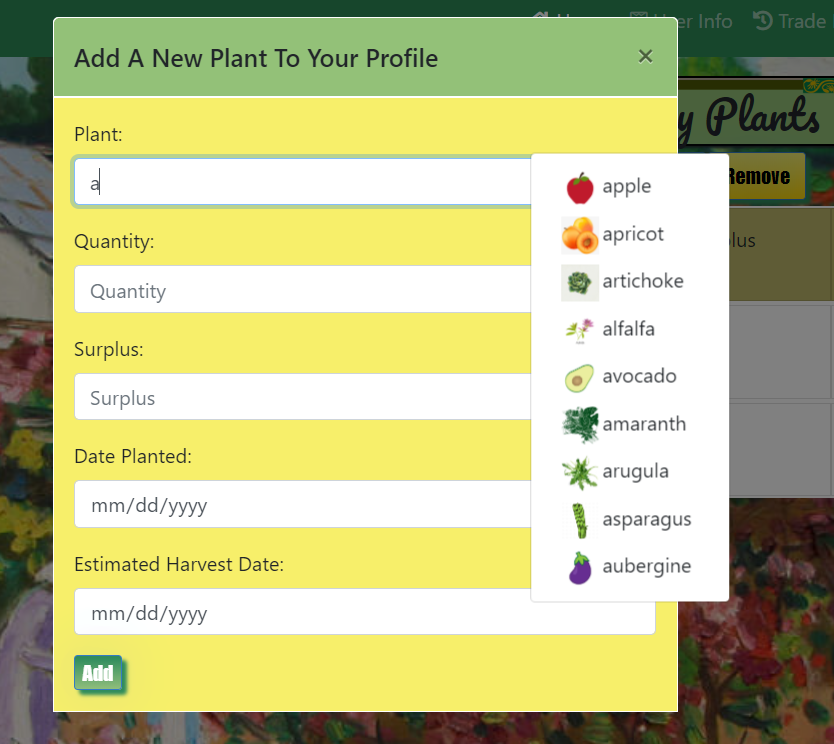Screen dimensions: 834x744
Task: Click the alfalfa flower icon
Action: point(580,329)
